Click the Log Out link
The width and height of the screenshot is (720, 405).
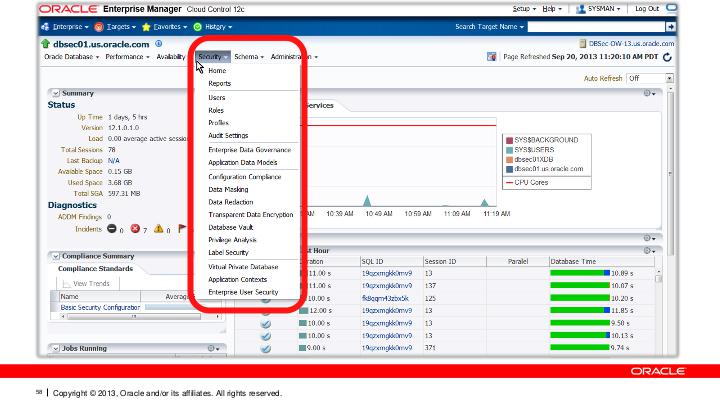[647, 9]
